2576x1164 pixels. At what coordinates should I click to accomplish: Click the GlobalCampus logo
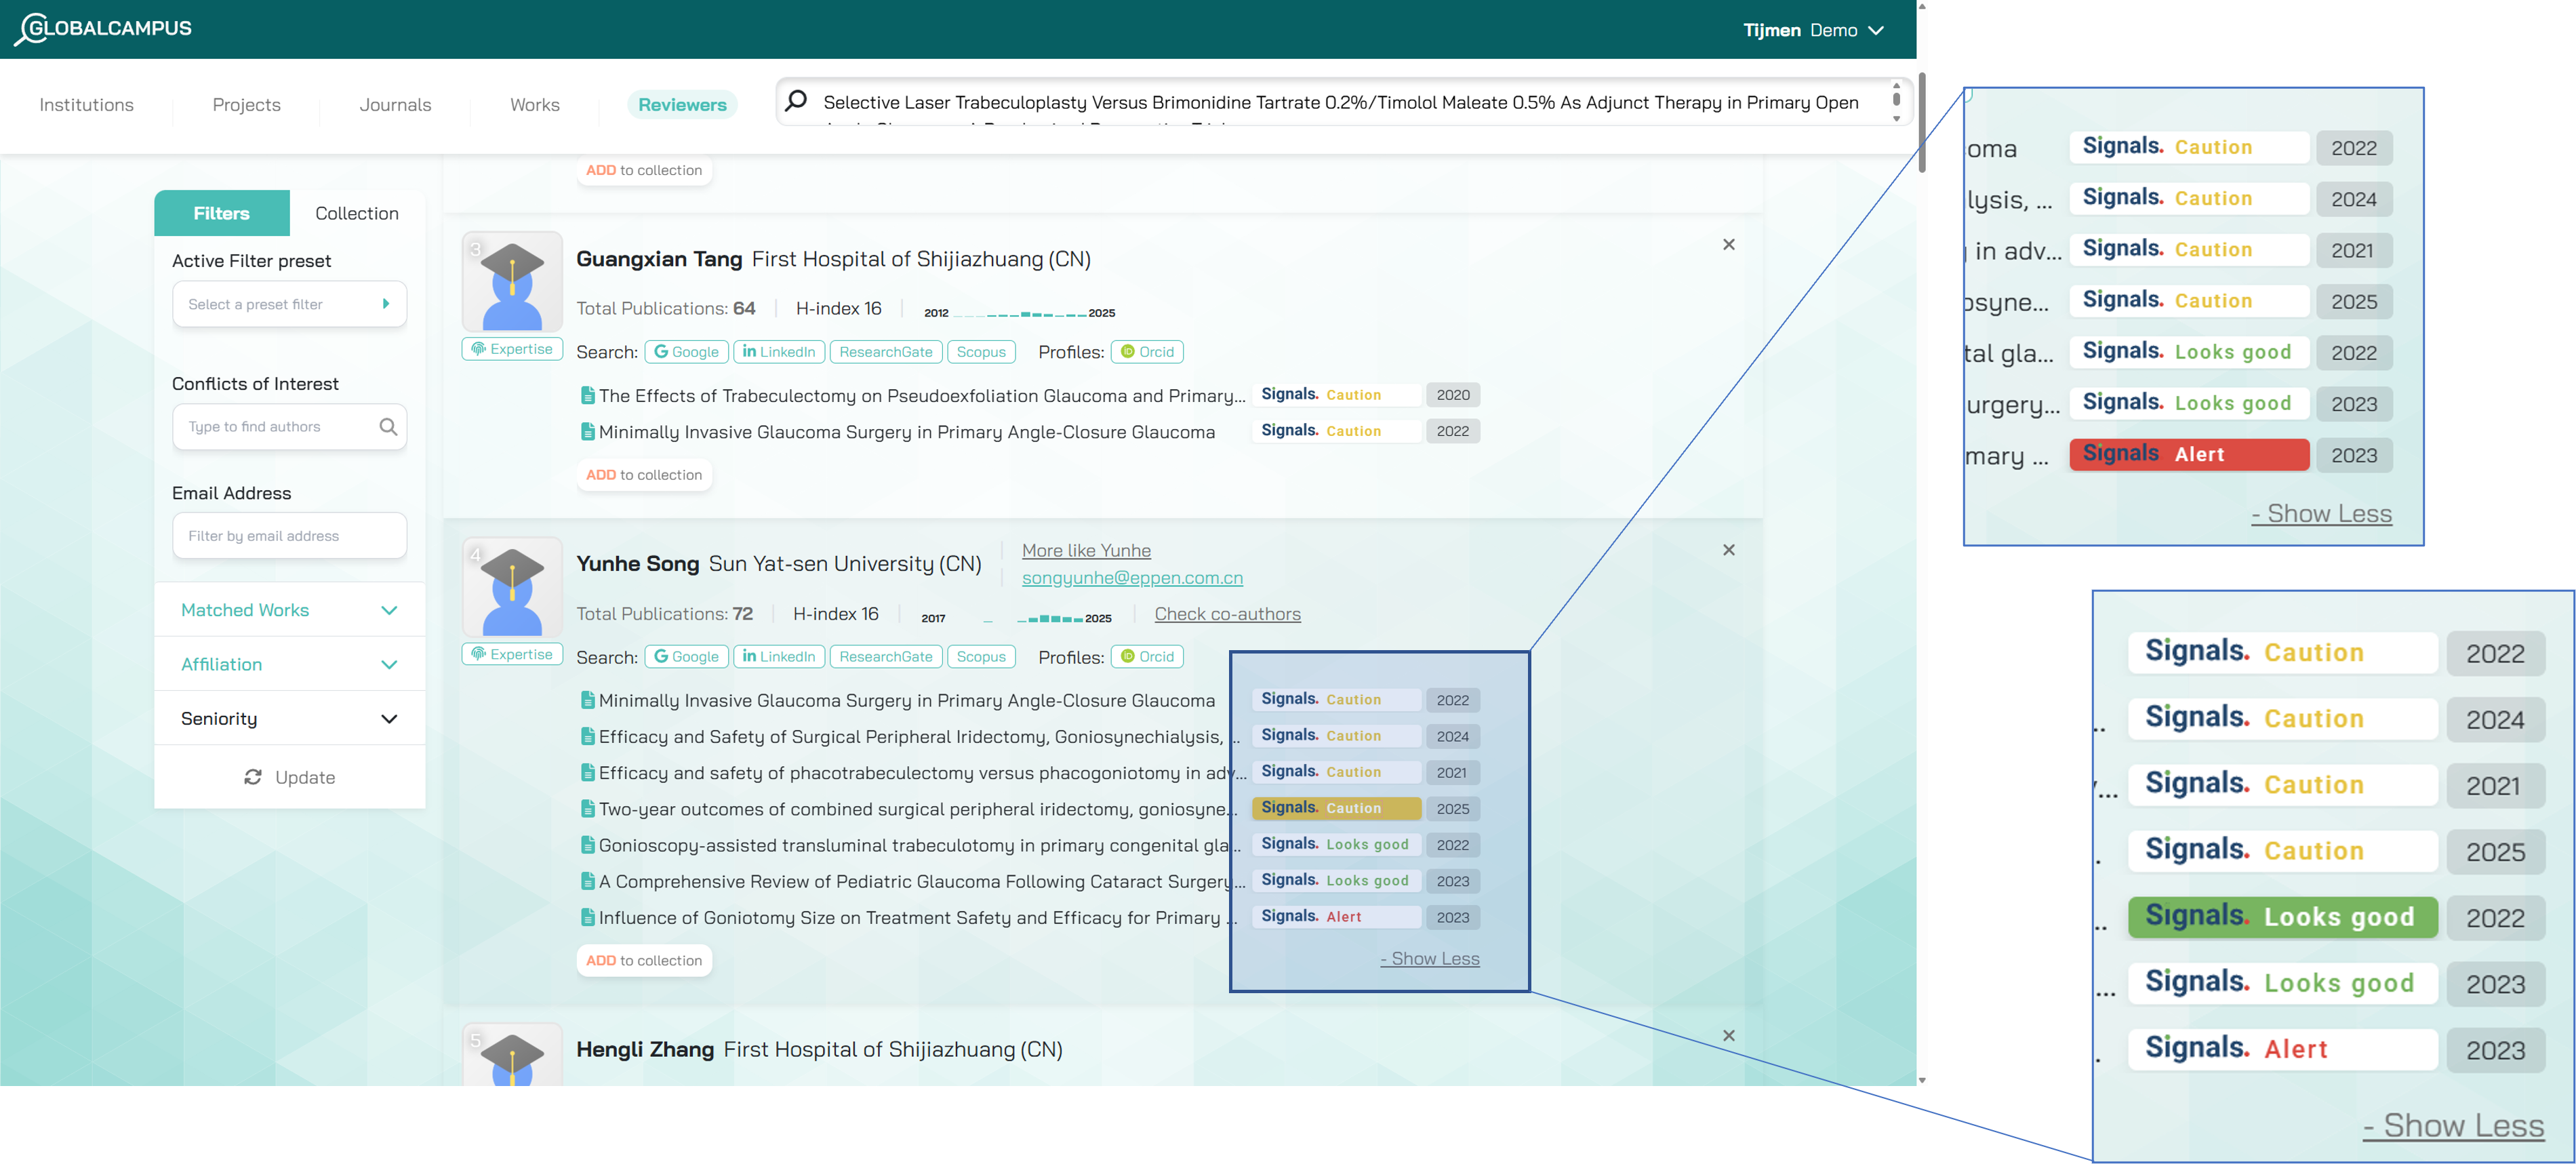point(104,28)
